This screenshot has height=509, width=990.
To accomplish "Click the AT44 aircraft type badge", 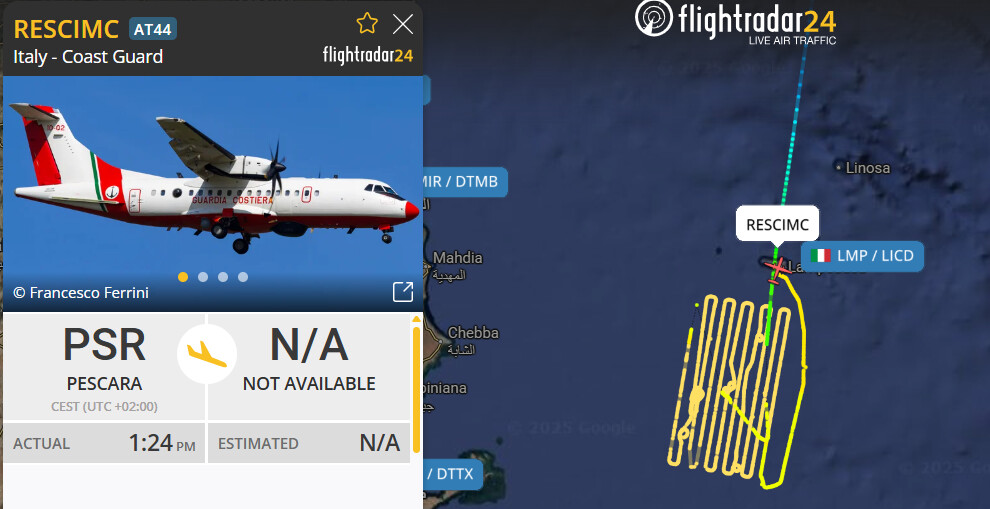I will (x=153, y=29).
